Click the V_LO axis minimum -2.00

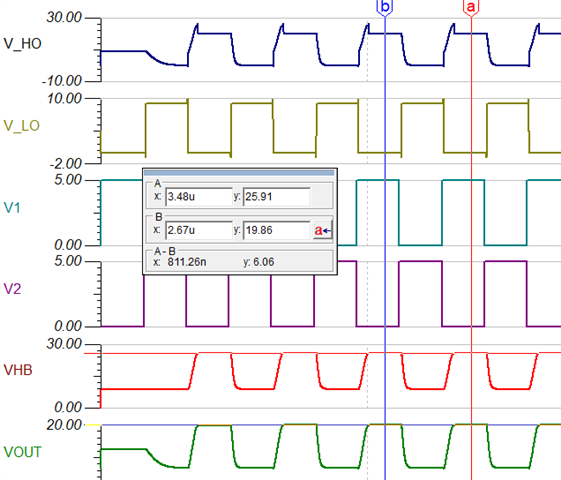(65, 164)
